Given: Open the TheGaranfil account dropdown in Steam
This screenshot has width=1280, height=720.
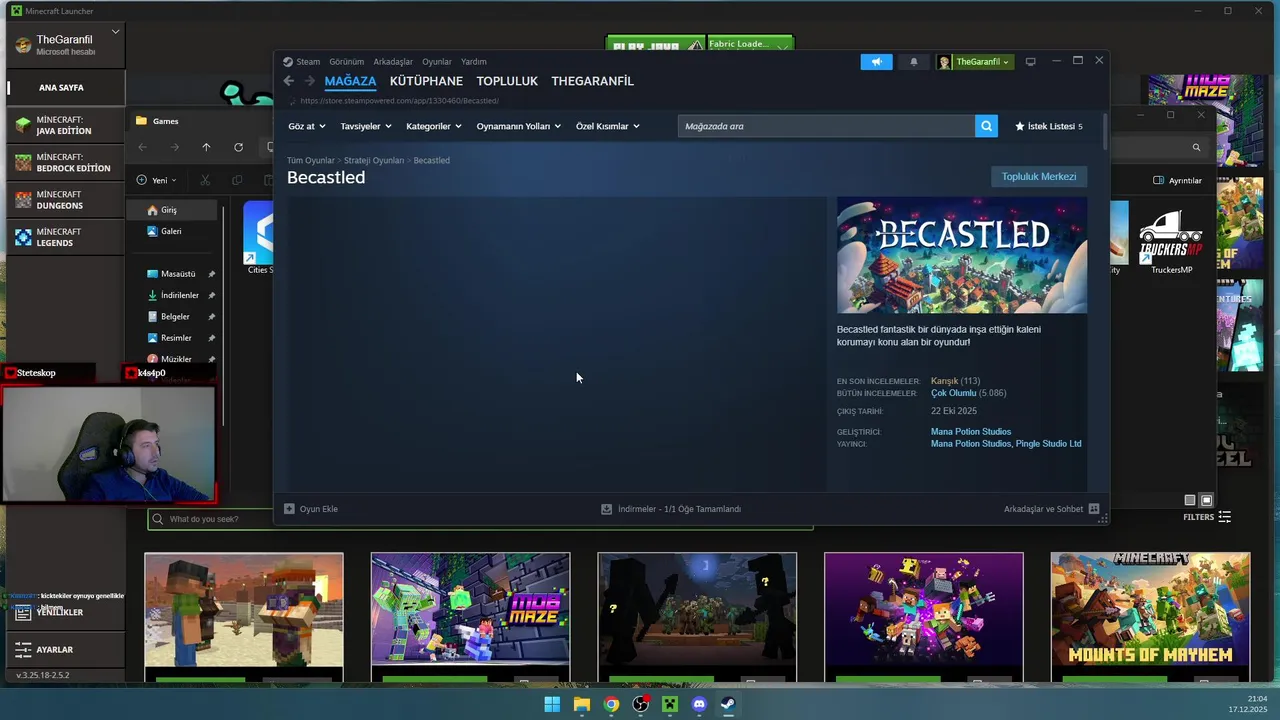Looking at the screenshot, I should (975, 62).
